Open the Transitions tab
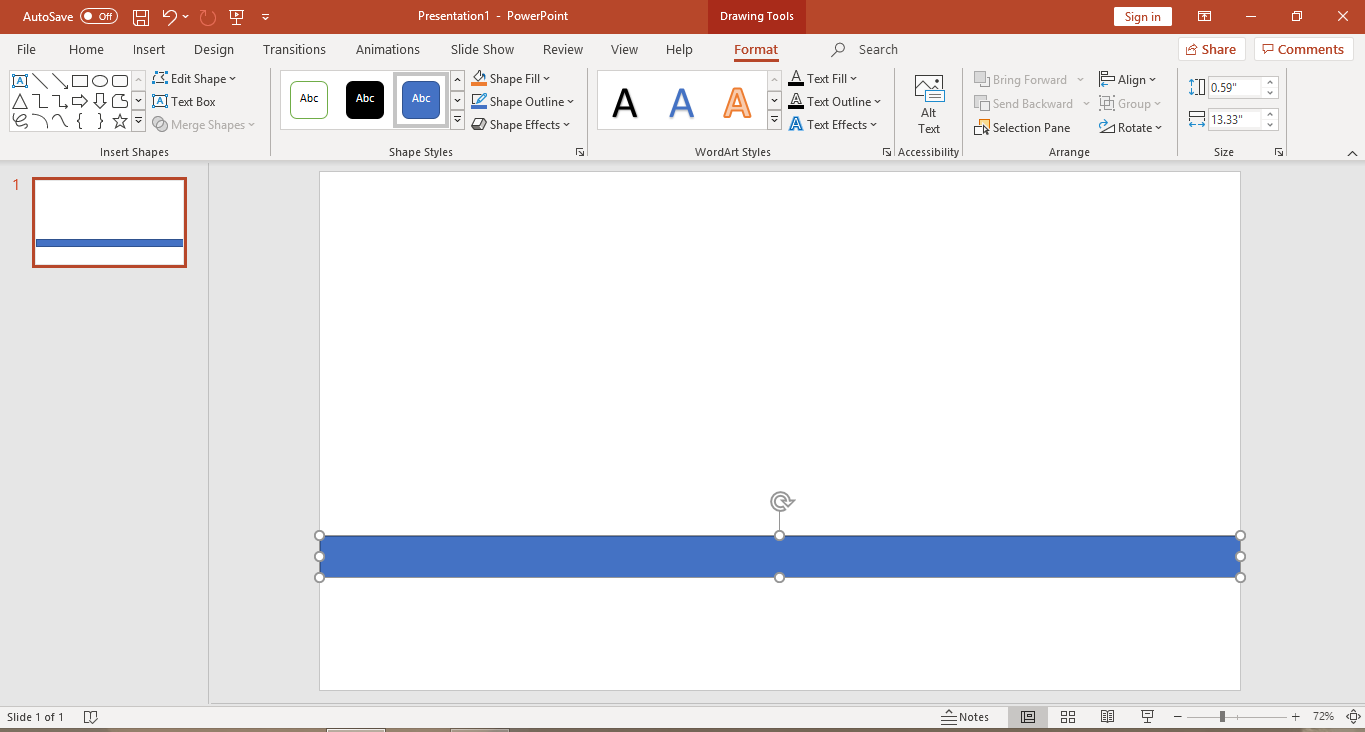This screenshot has height=732, width=1365. pyautogui.click(x=294, y=49)
